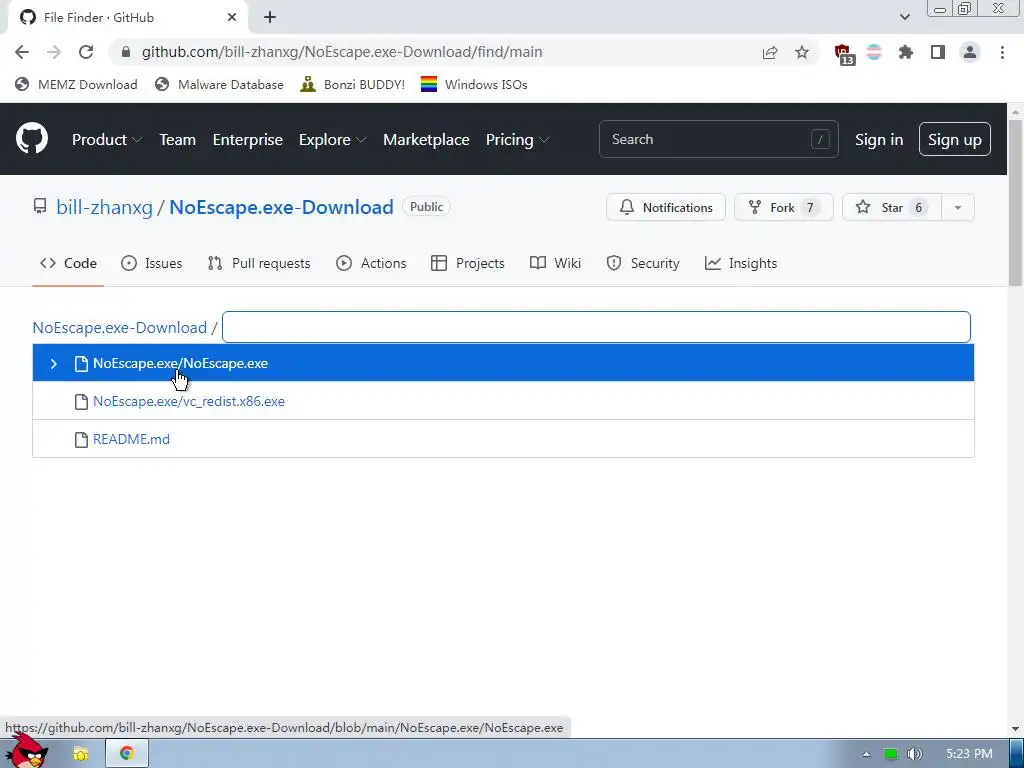The image size is (1024, 768).
Task: Expand the Explore menu
Action: 332,139
